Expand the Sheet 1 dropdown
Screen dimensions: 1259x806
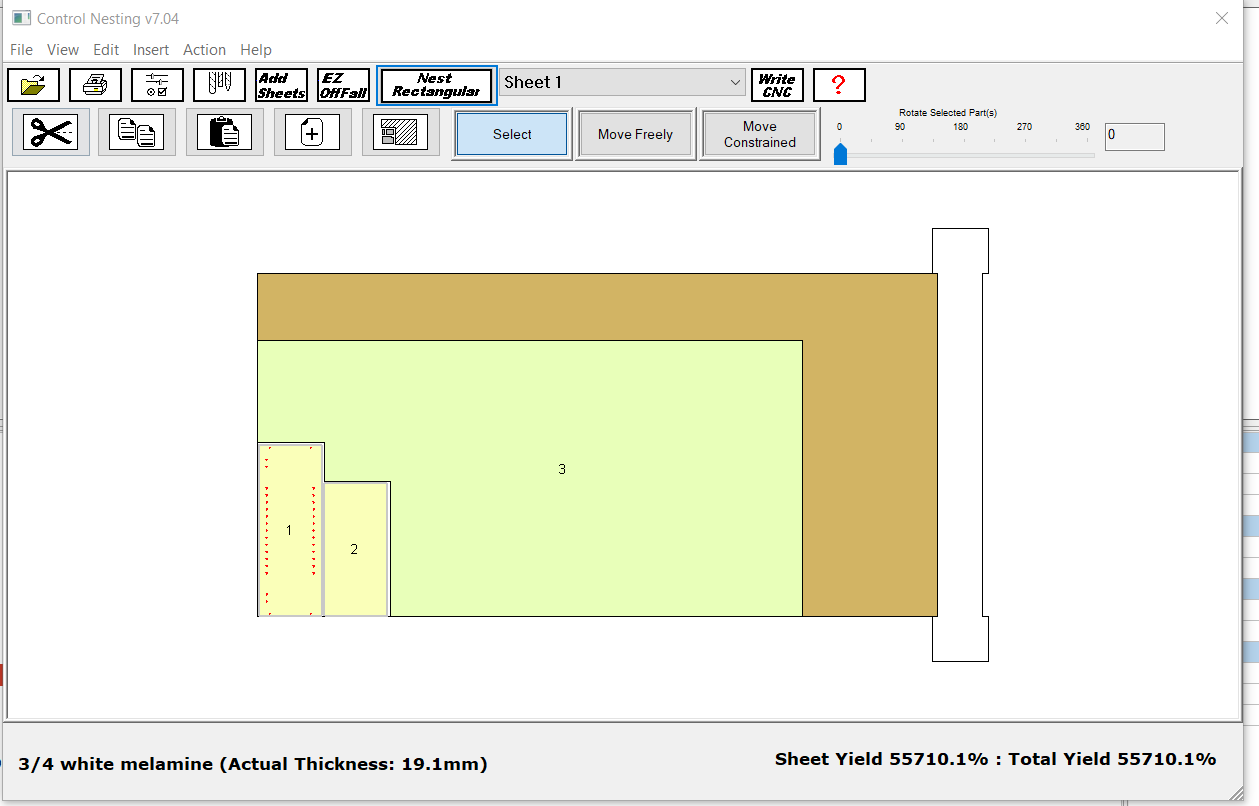(735, 82)
